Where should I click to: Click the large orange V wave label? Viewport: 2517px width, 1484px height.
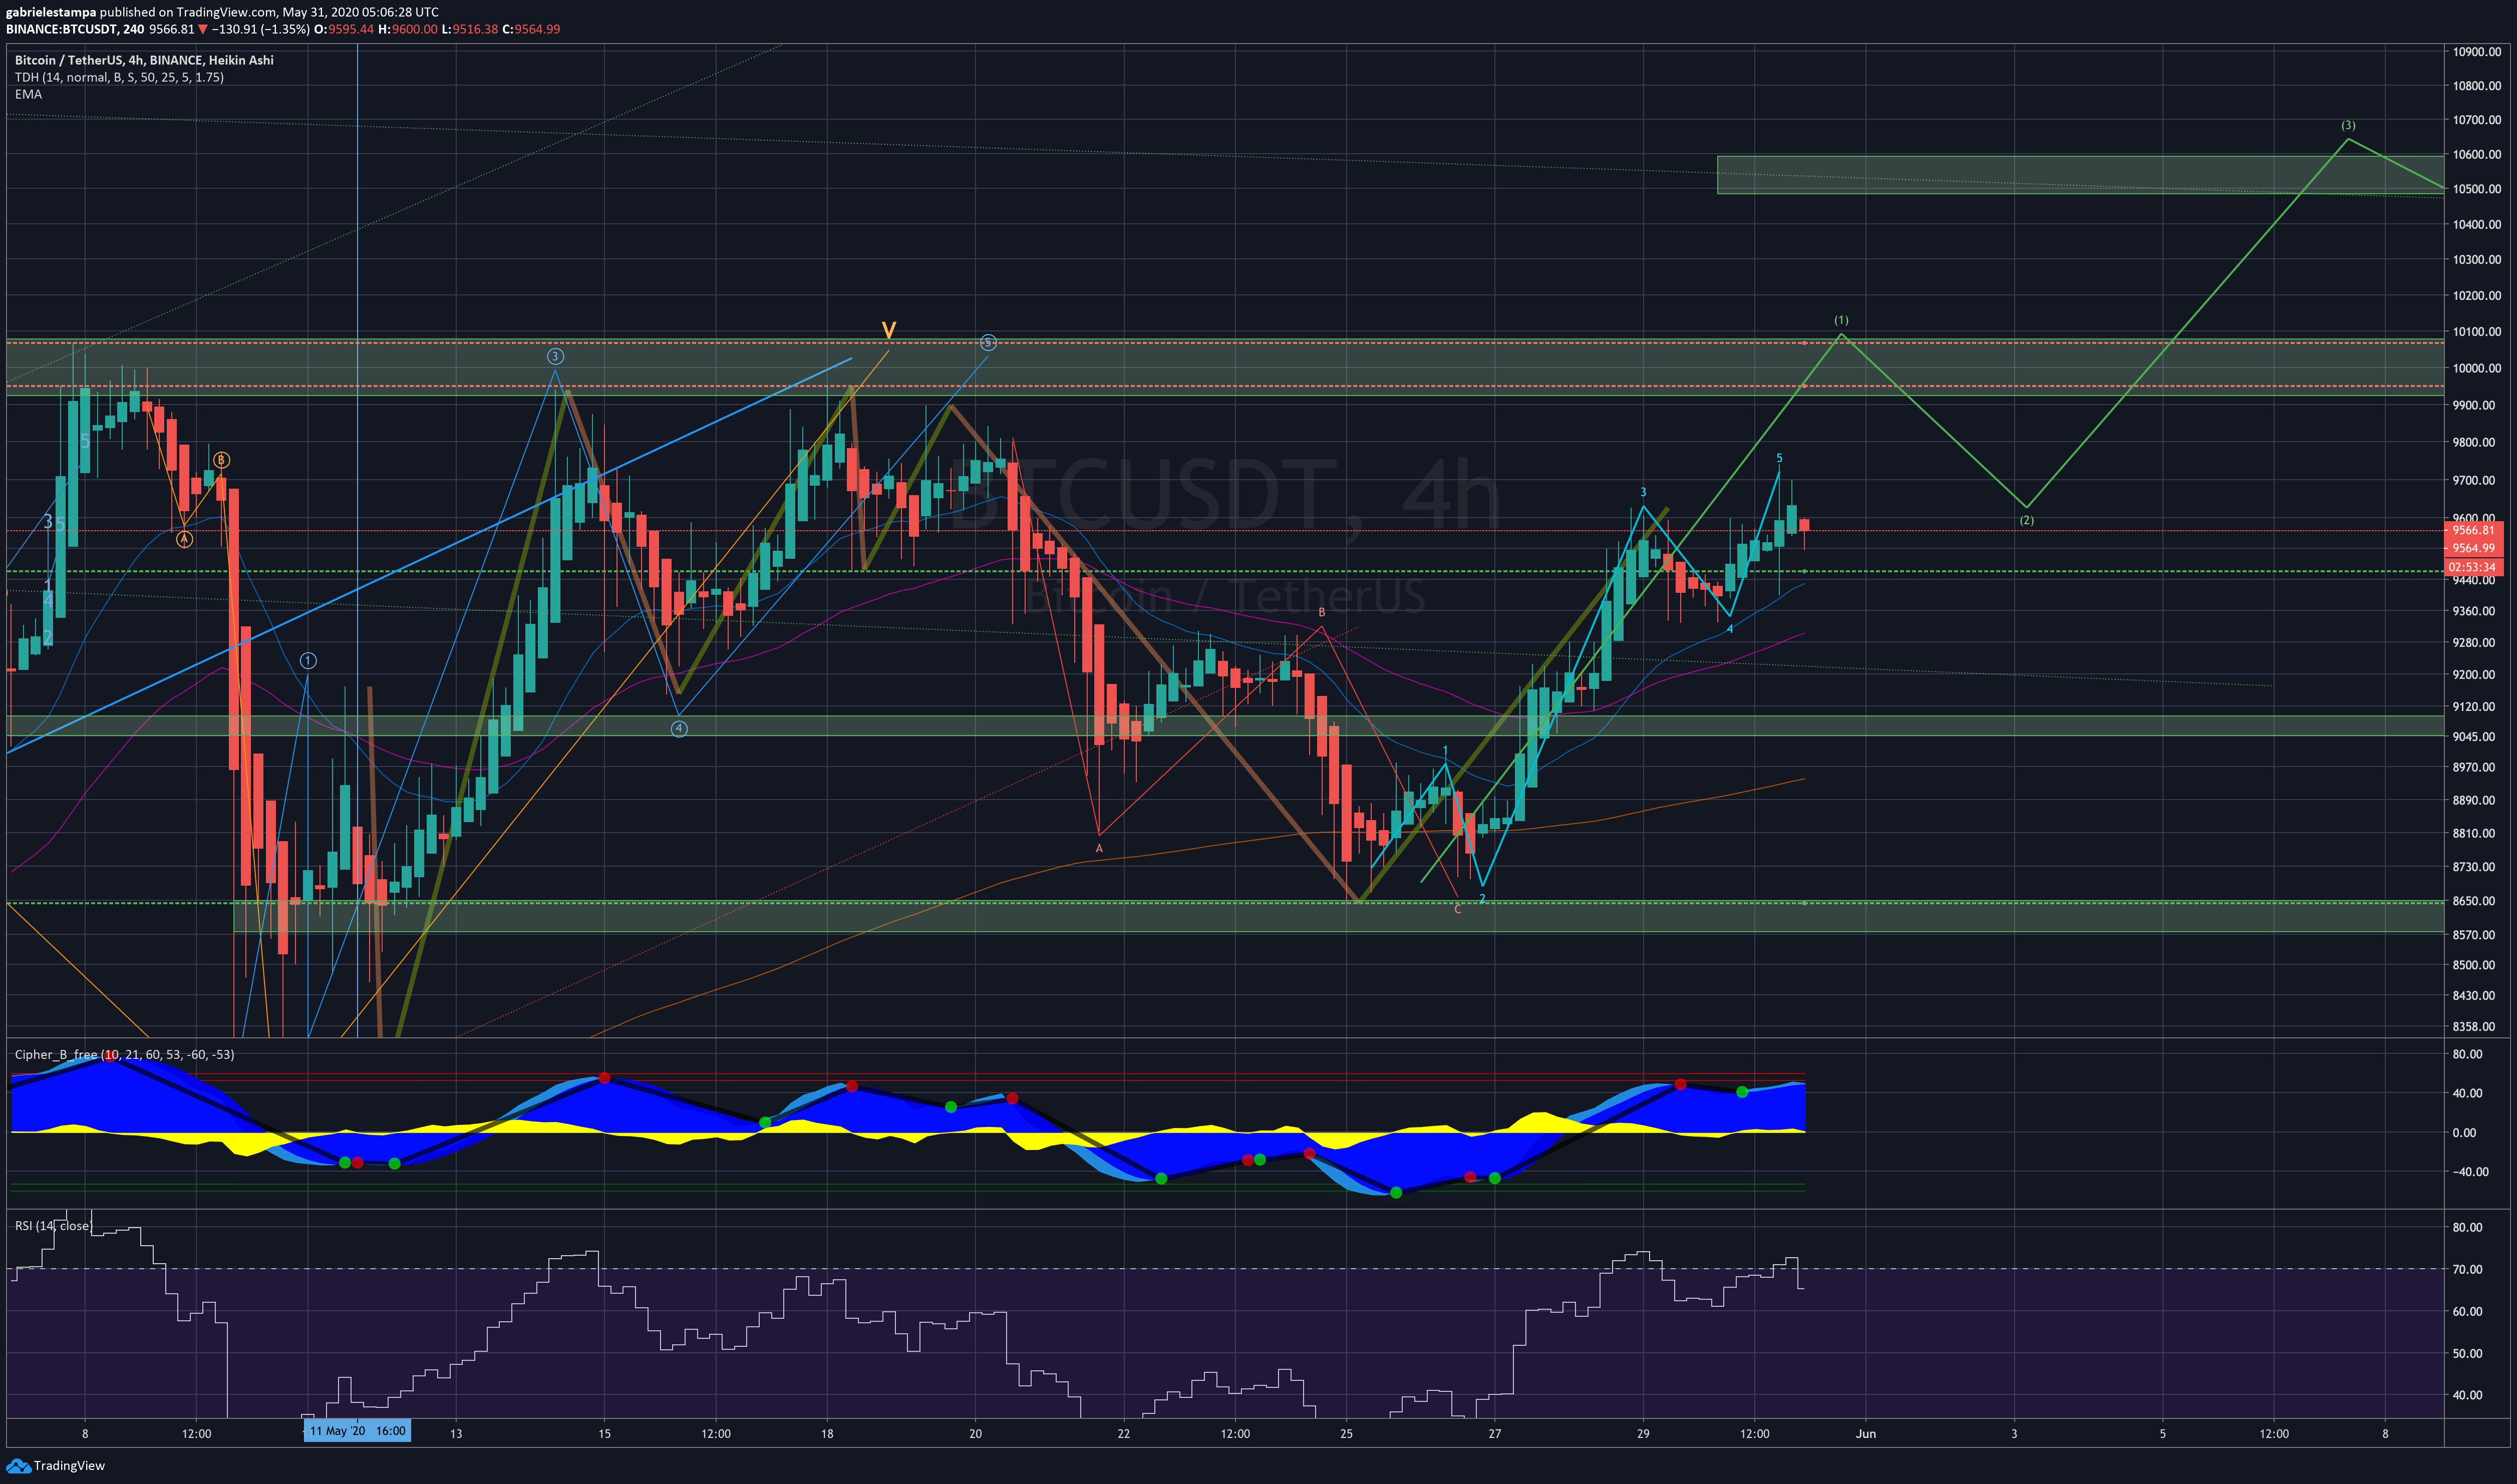pos(888,330)
